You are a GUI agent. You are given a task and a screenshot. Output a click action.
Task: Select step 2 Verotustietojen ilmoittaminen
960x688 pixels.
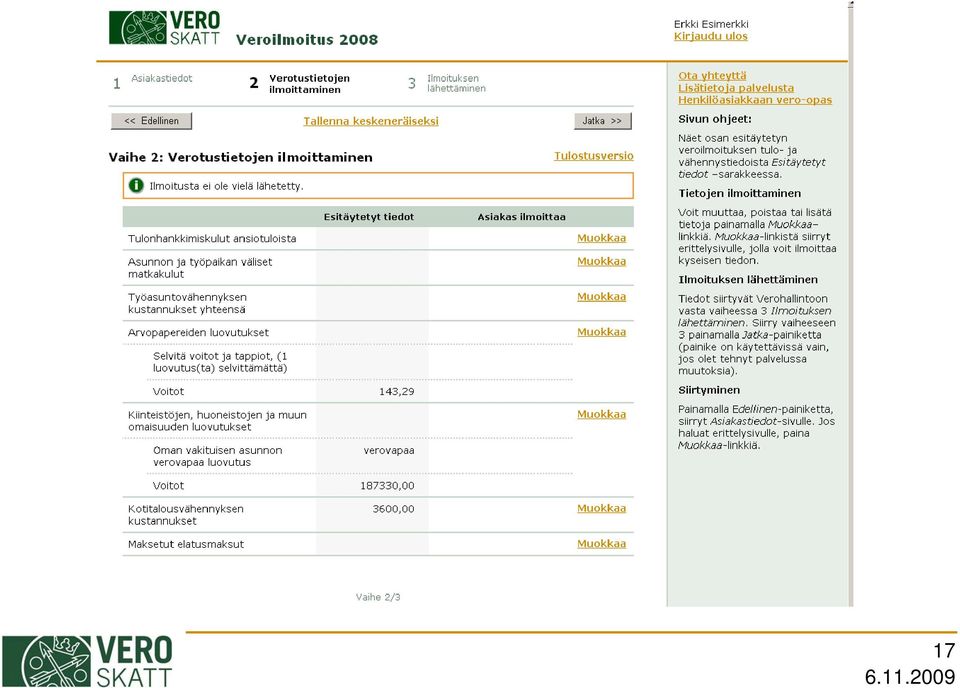pos(300,83)
